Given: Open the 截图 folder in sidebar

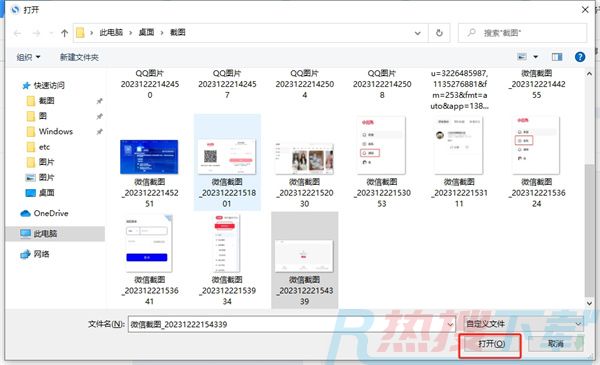Looking at the screenshot, I should [41, 101].
